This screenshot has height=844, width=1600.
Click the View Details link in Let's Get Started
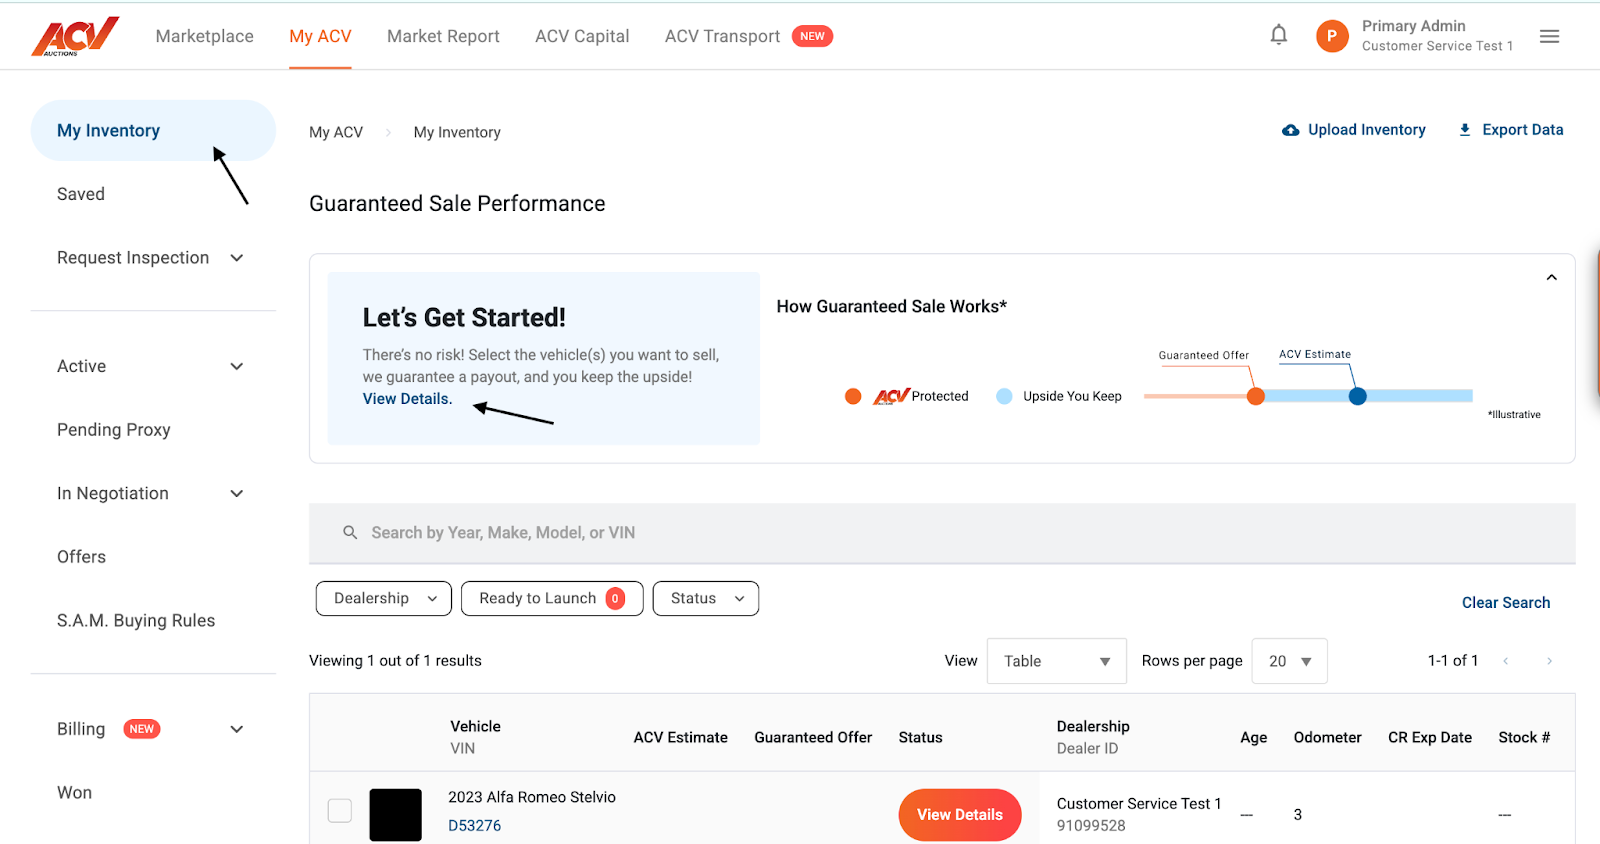click(407, 399)
